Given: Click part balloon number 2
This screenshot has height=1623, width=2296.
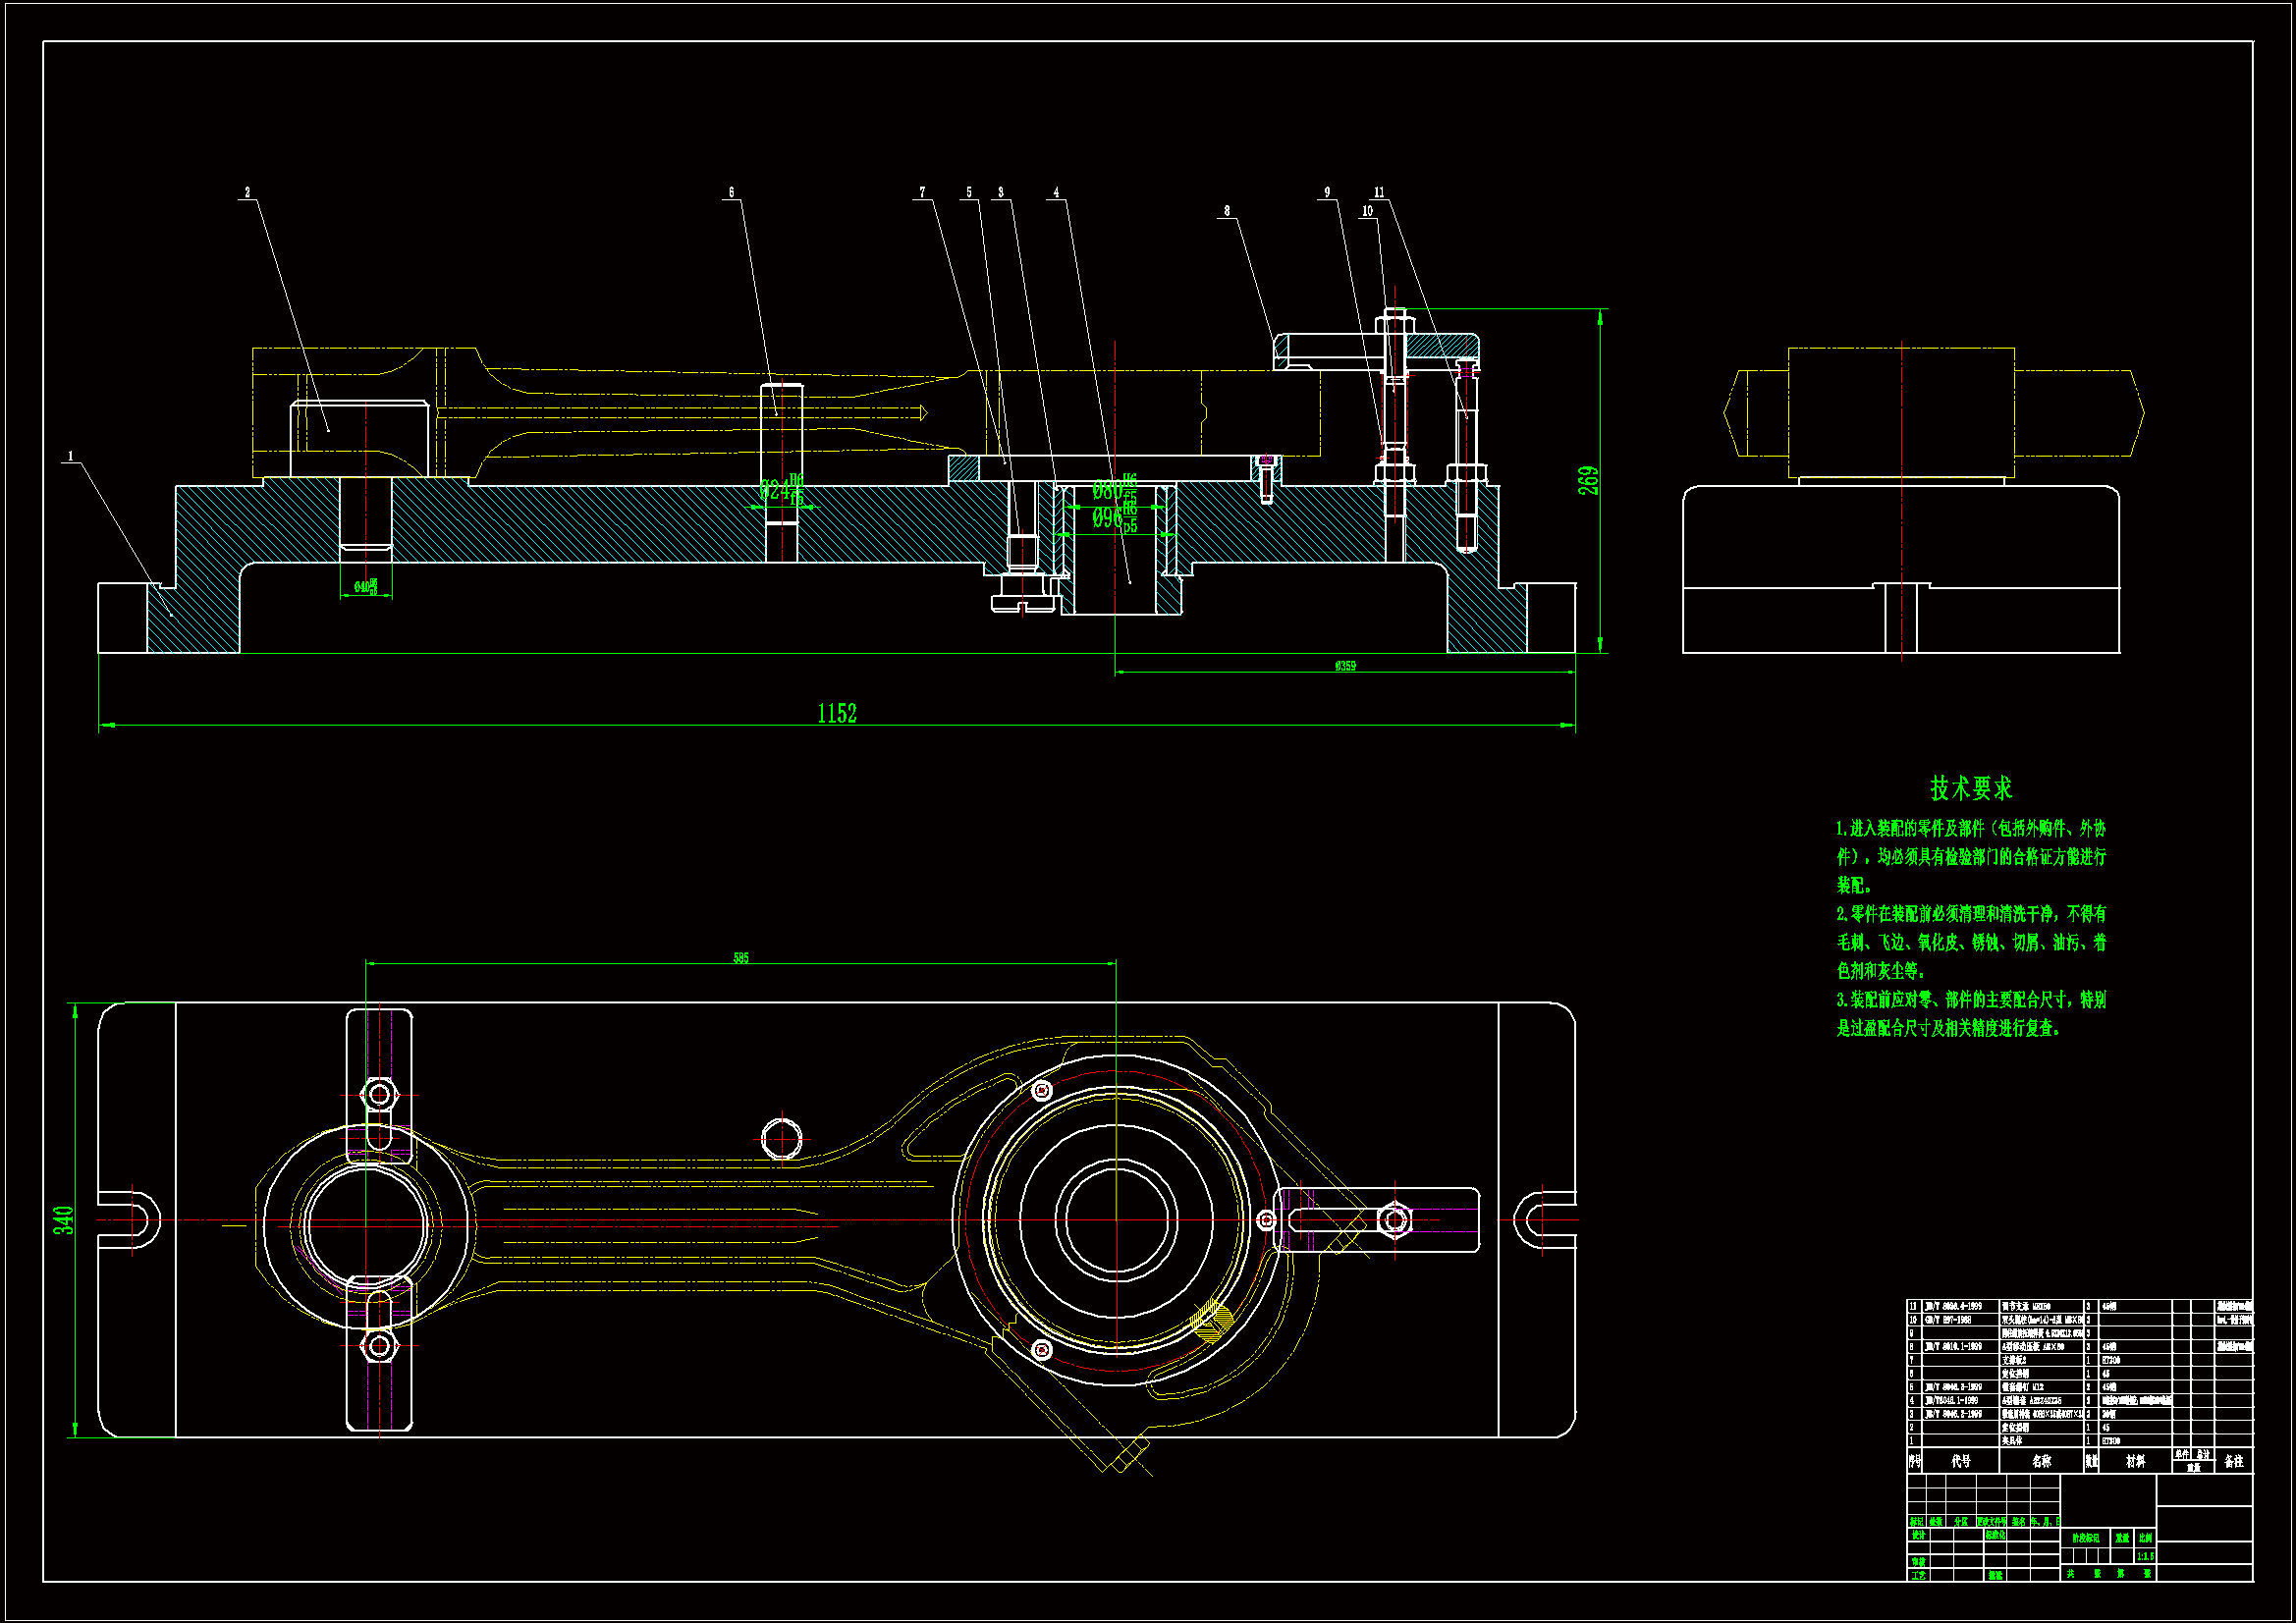Looking at the screenshot, I should tap(247, 193).
